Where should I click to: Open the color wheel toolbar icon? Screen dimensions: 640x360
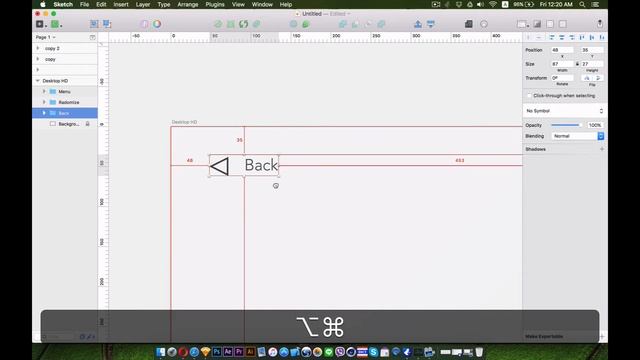pyautogui.click(x=157, y=24)
